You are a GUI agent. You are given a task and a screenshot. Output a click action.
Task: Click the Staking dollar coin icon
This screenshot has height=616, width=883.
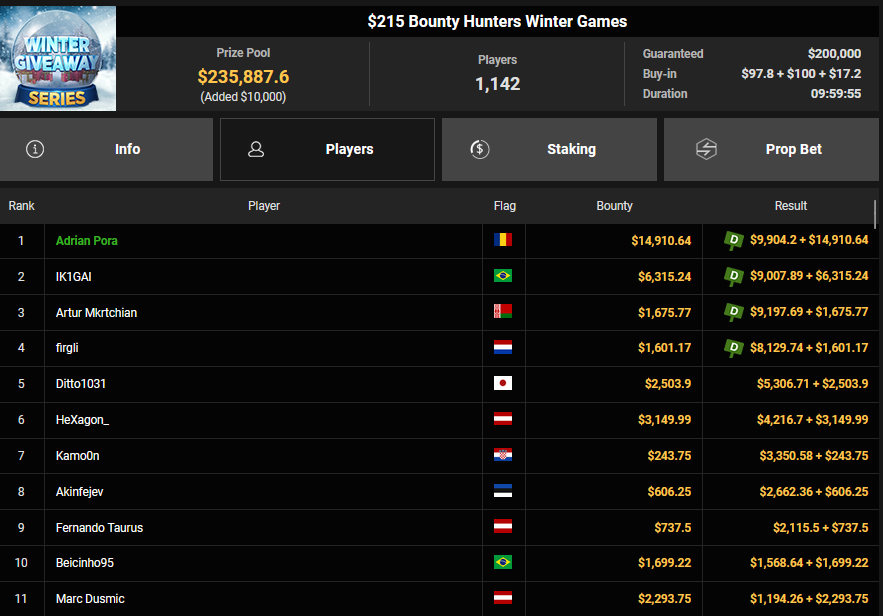pos(479,150)
